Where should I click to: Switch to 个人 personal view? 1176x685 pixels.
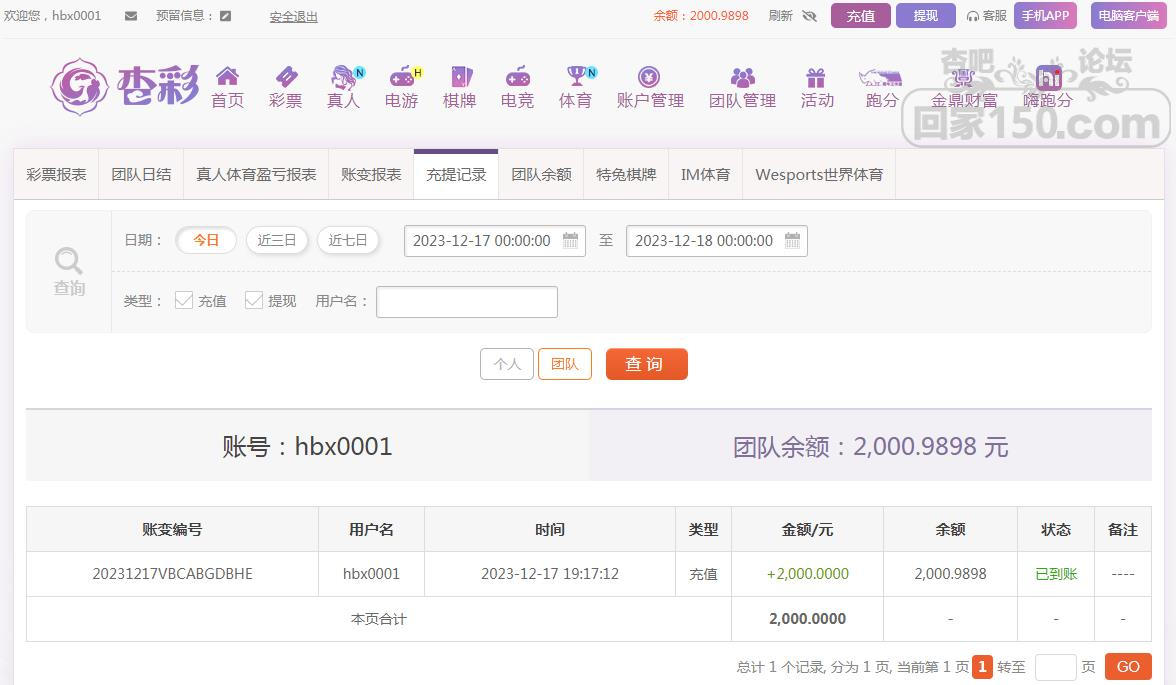507,364
